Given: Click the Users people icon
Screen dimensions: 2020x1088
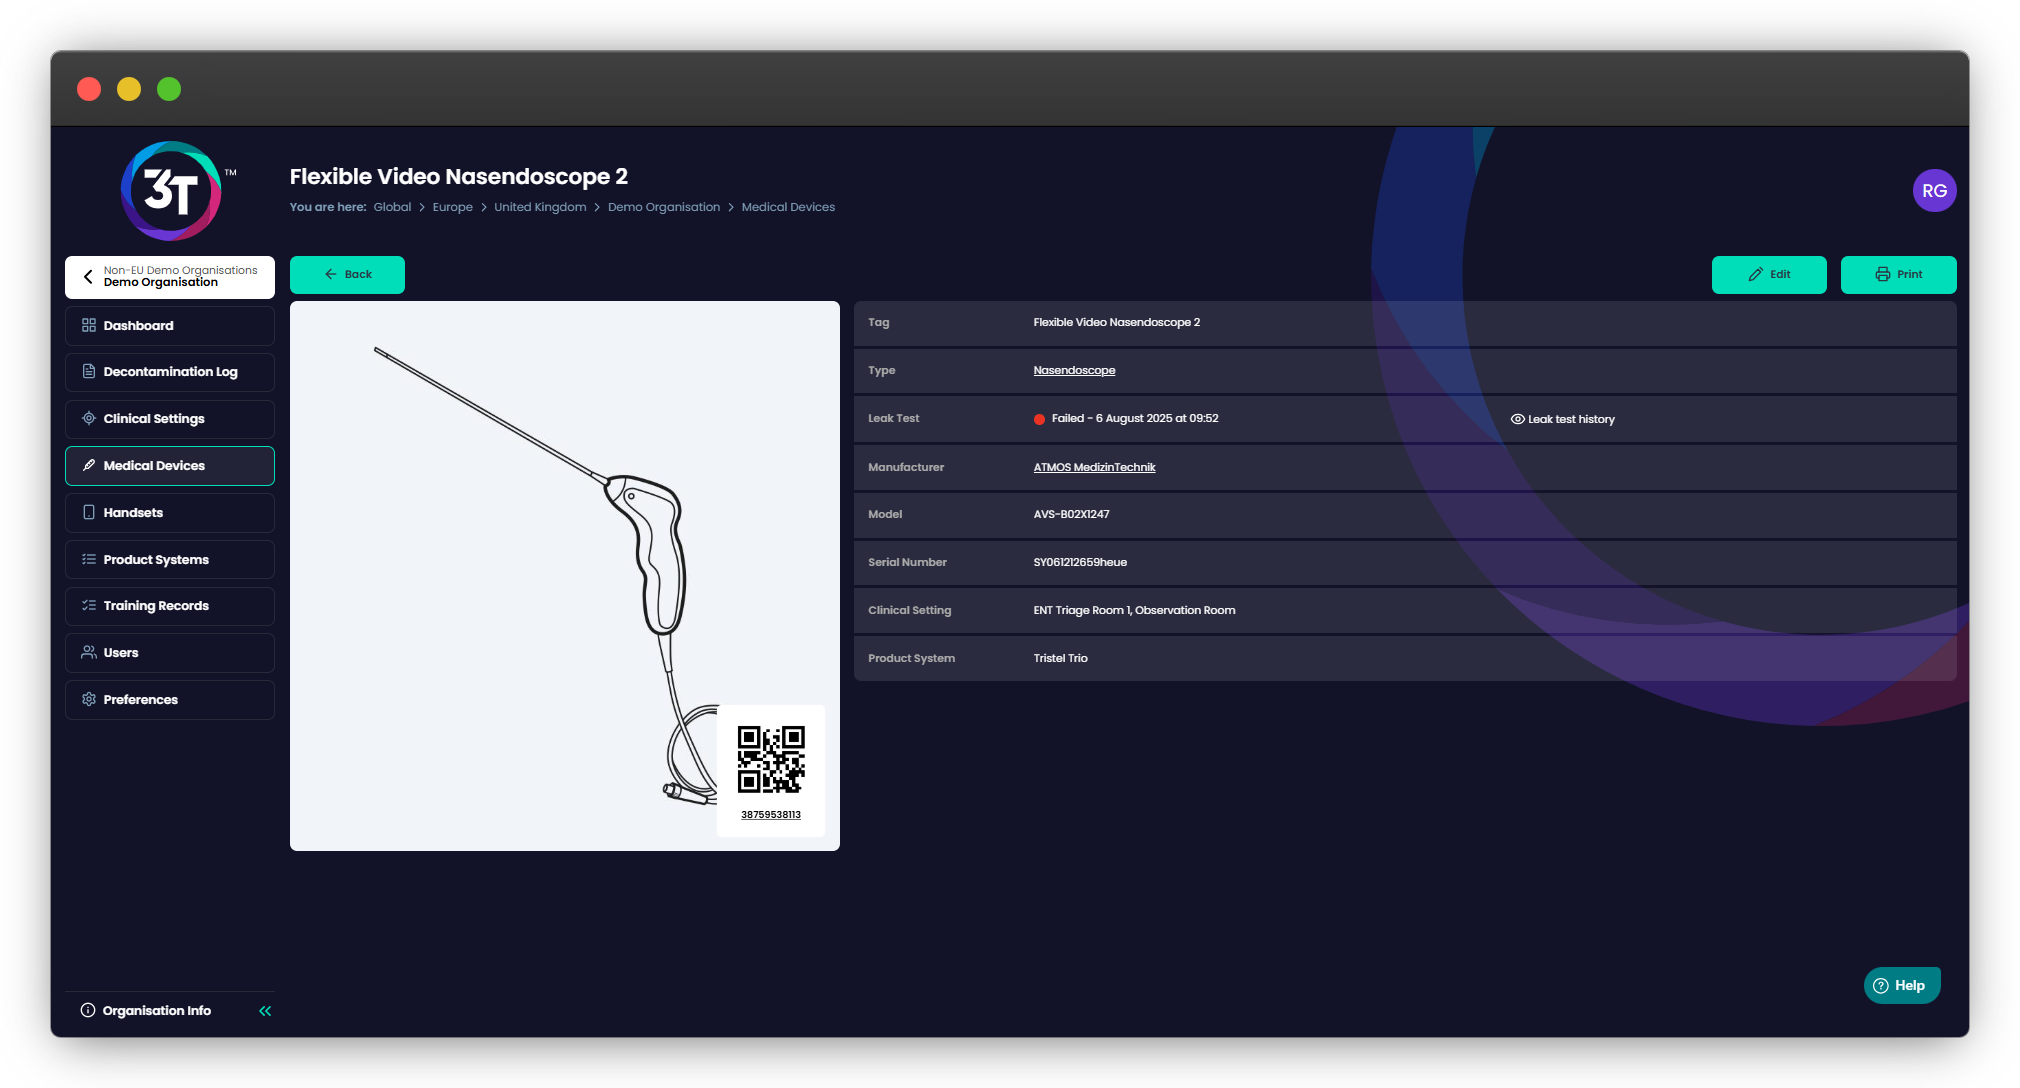Looking at the screenshot, I should tap(89, 653).
